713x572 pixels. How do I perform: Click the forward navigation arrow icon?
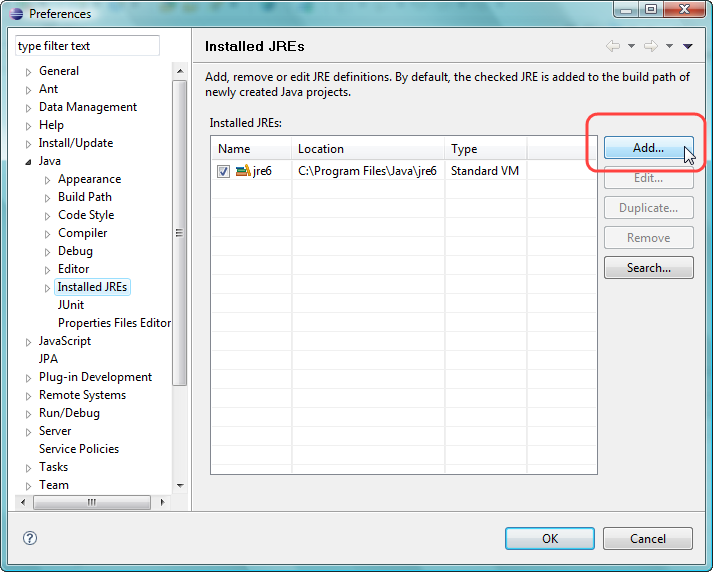[x=650, y=46]
